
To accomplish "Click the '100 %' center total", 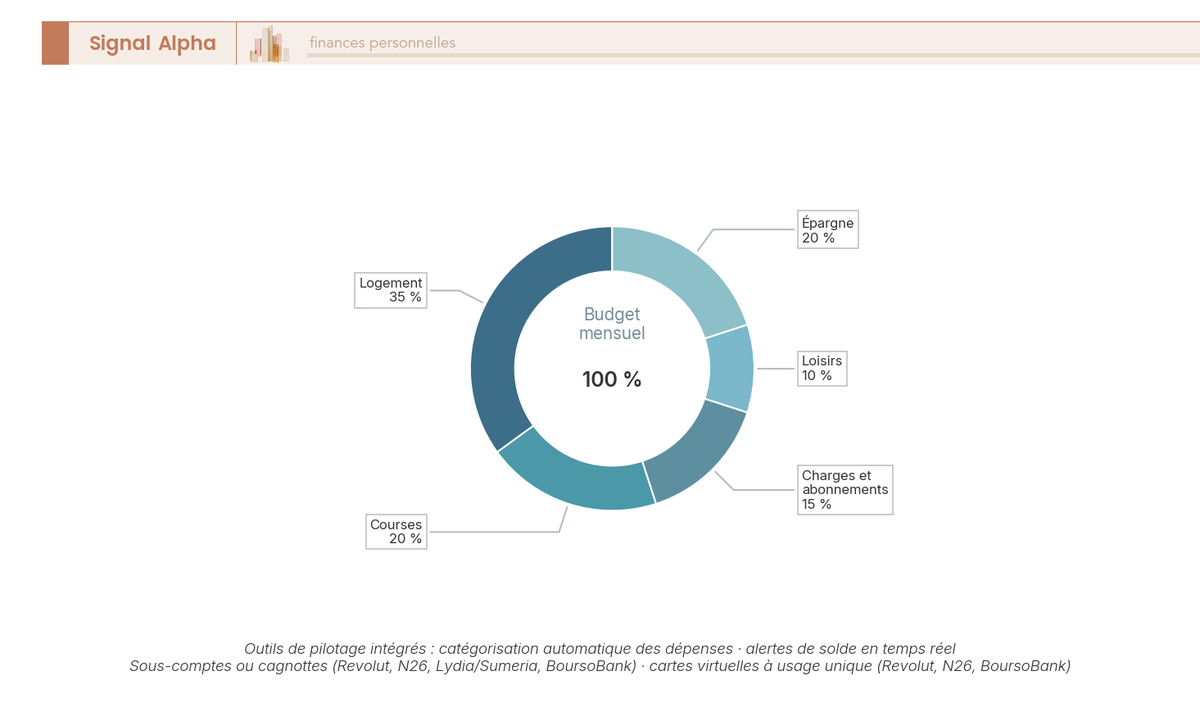I will [x=612, y=380].
